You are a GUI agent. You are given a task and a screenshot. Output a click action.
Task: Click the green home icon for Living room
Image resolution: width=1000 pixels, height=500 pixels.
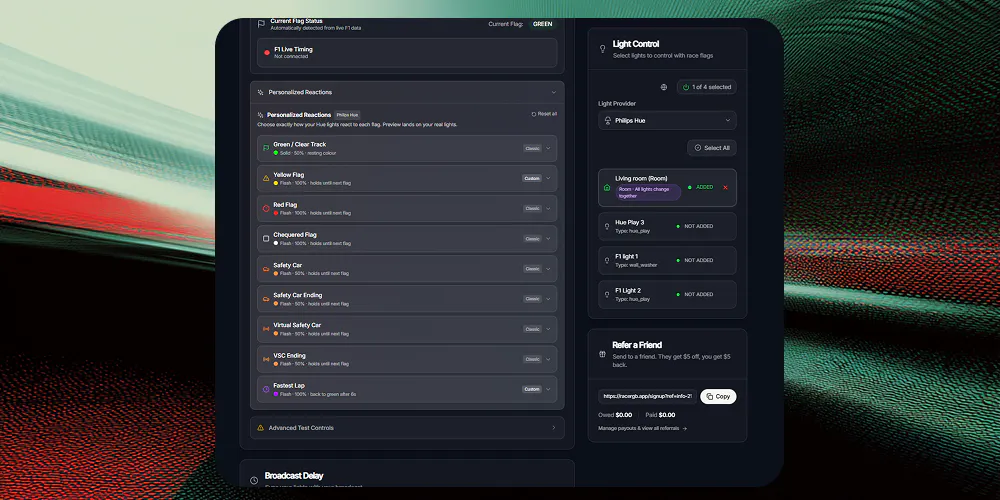click(x=607, y=188)
